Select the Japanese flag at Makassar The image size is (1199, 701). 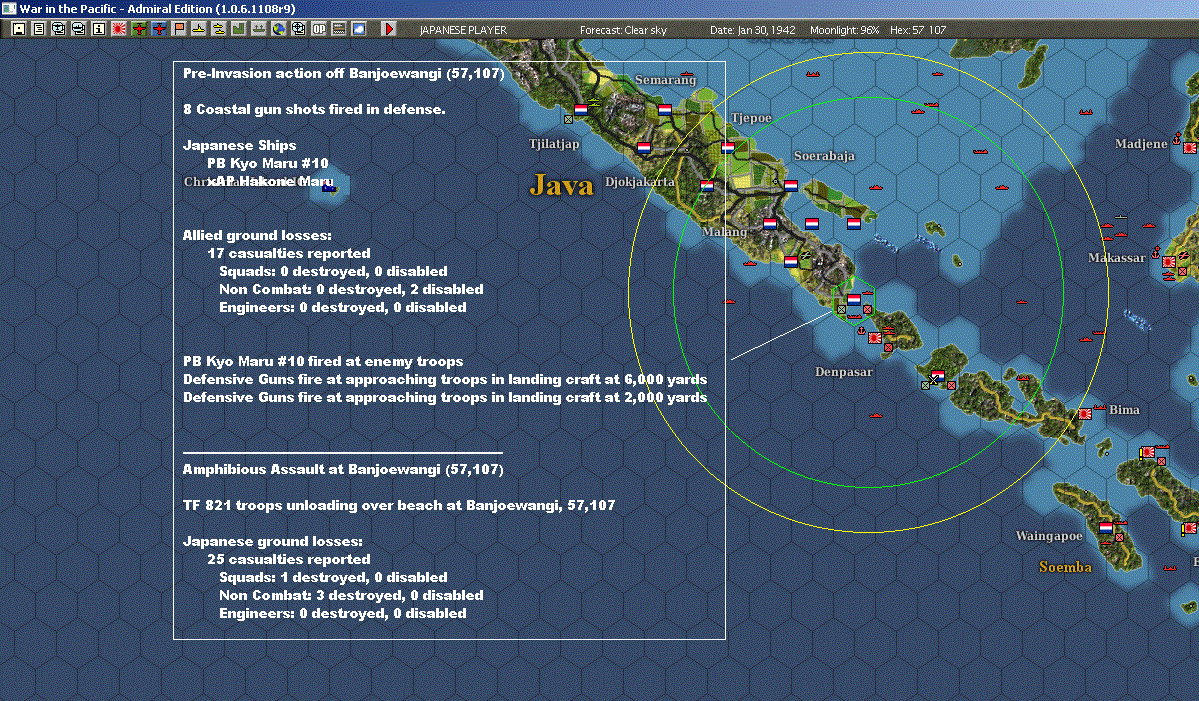(x=1168, y=261)
